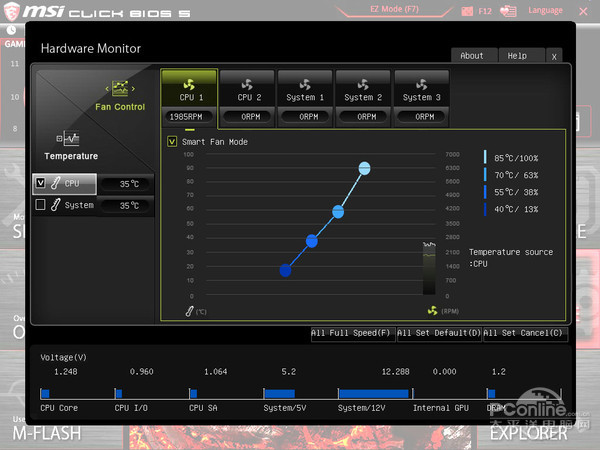The height and width of the screenshot is (450, 600).
Task: Click the 40℃/13% legend entry
Action: pyautogui.click(x=511, y=209)
